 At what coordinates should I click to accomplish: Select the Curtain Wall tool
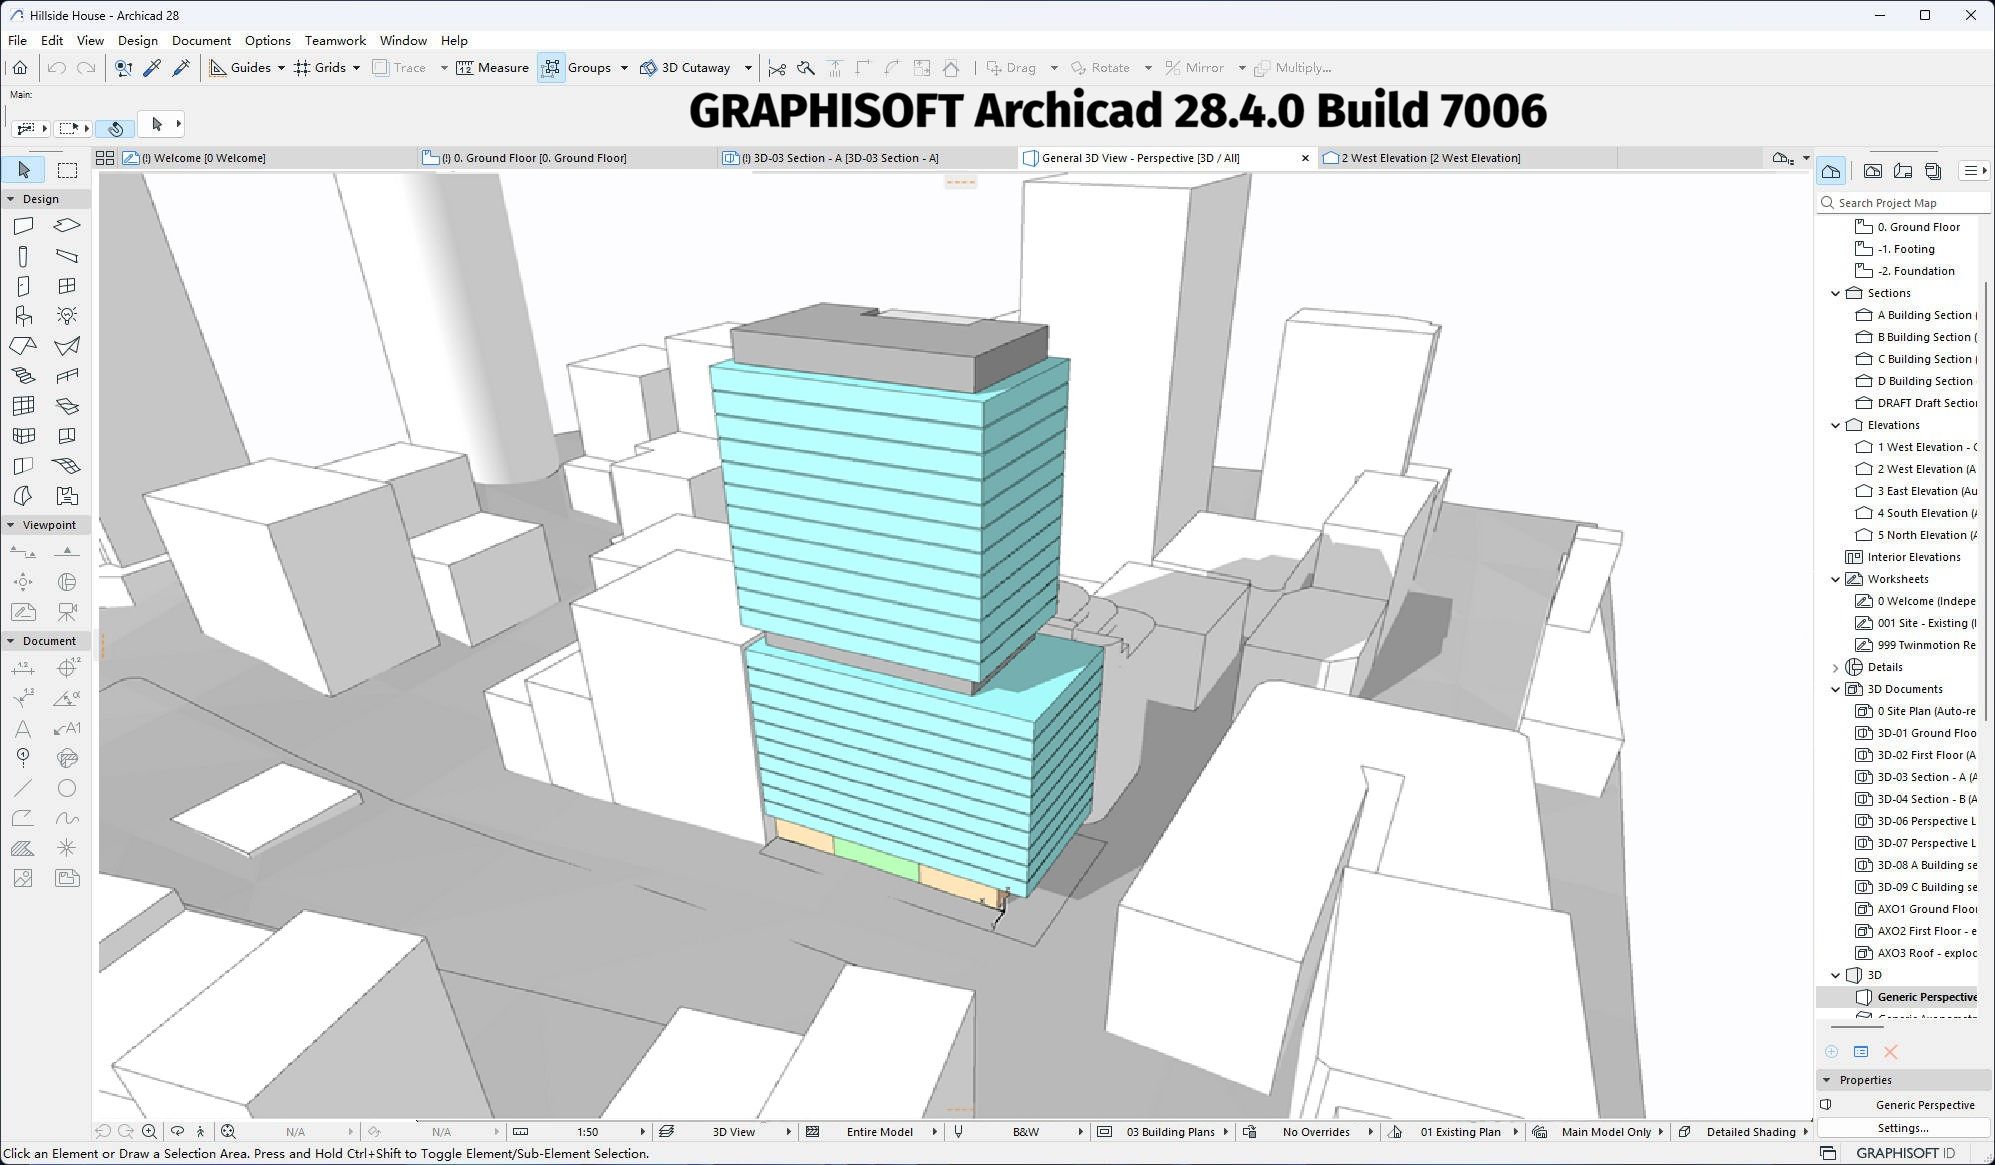[x=23, y=406]
